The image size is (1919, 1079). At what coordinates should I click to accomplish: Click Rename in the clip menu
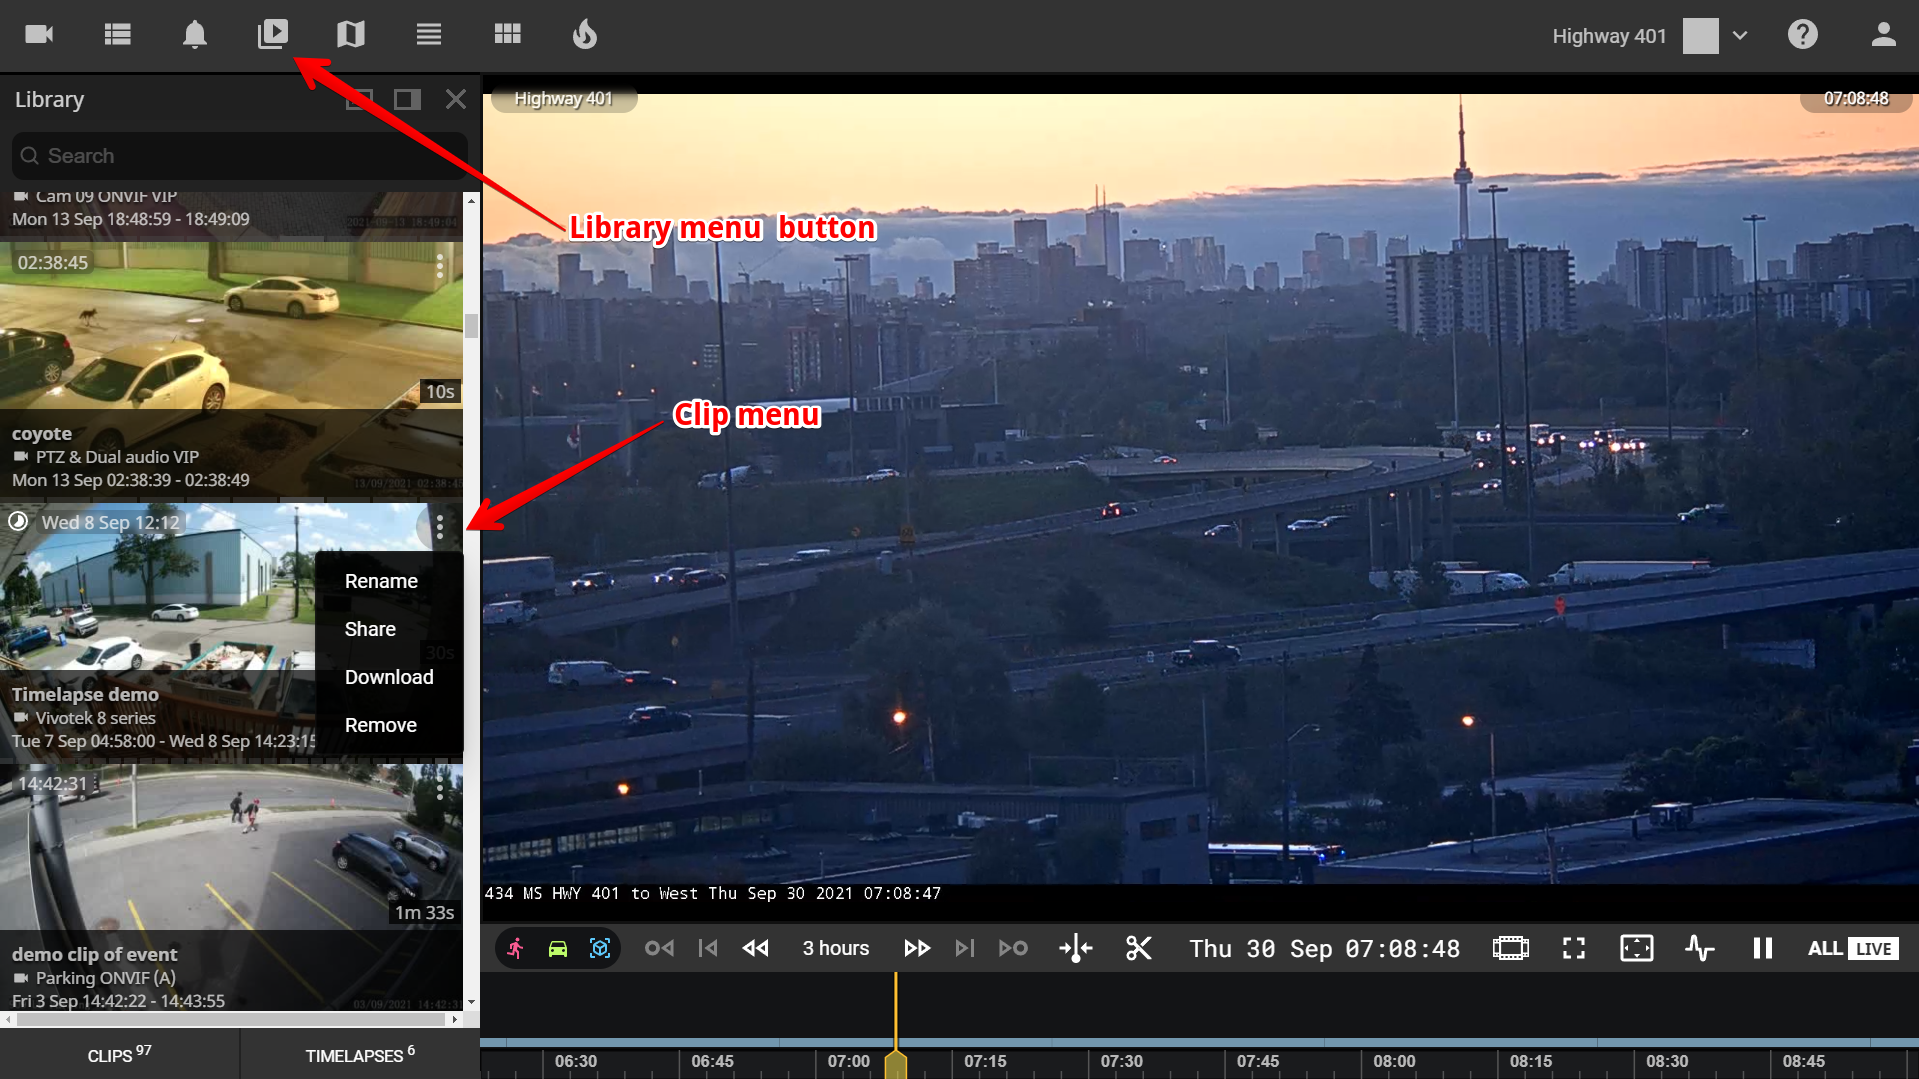click(x=381, y=581)
